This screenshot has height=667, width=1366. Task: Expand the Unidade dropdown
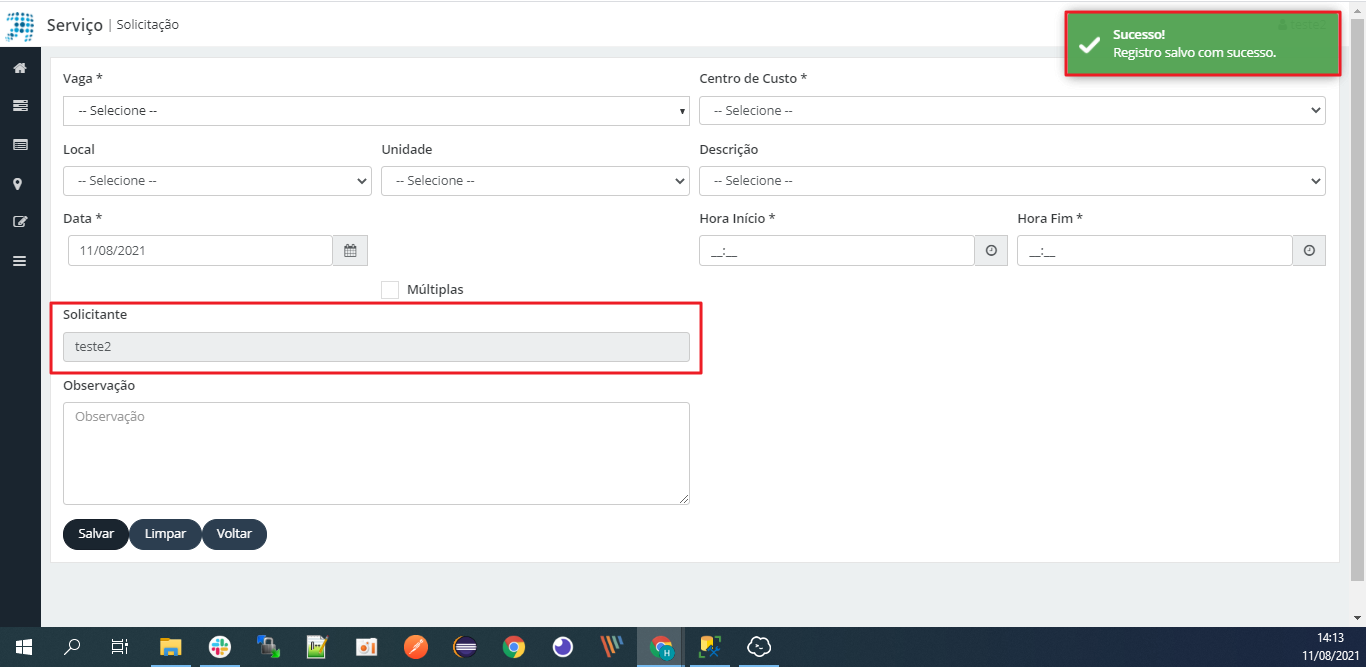point(535,181)
